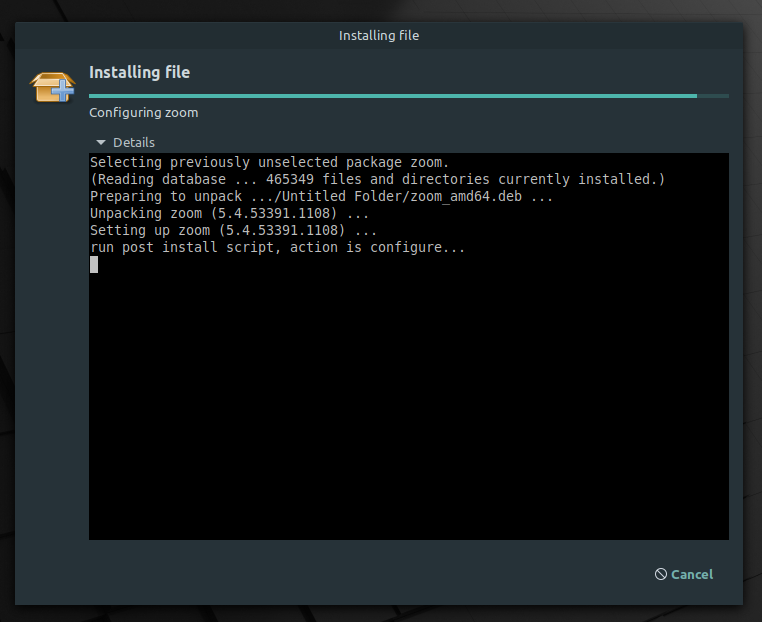The height and width of the screenshot is (622, 762).
Task: Click the 'Configuring zoom' status text
Action: tap(144, 113)
